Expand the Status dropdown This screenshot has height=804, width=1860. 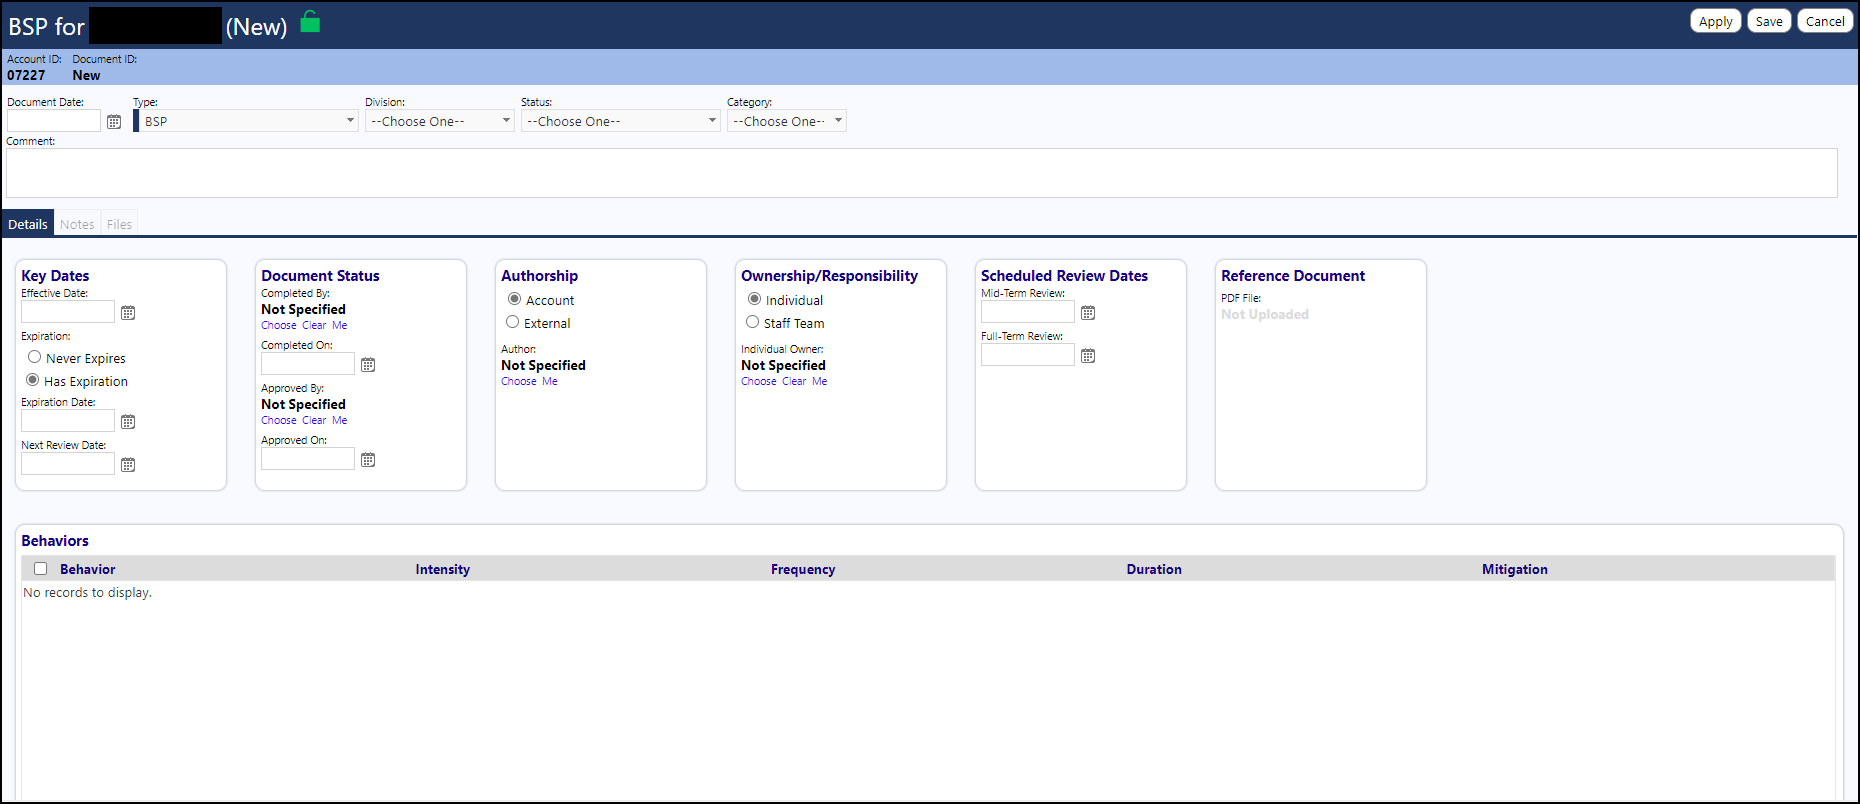(621, 121)
